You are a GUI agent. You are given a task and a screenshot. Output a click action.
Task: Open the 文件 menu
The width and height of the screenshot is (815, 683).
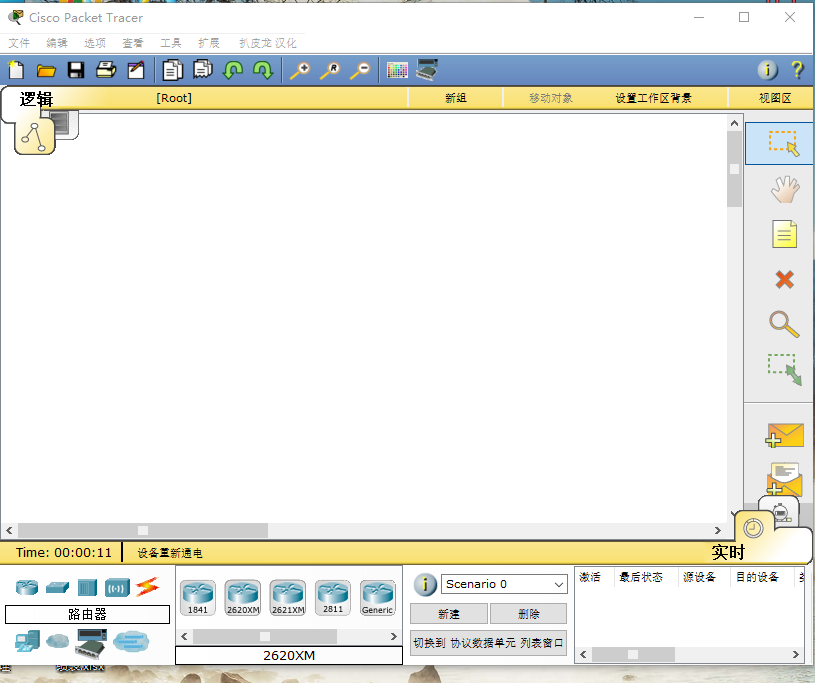[19, 43]
